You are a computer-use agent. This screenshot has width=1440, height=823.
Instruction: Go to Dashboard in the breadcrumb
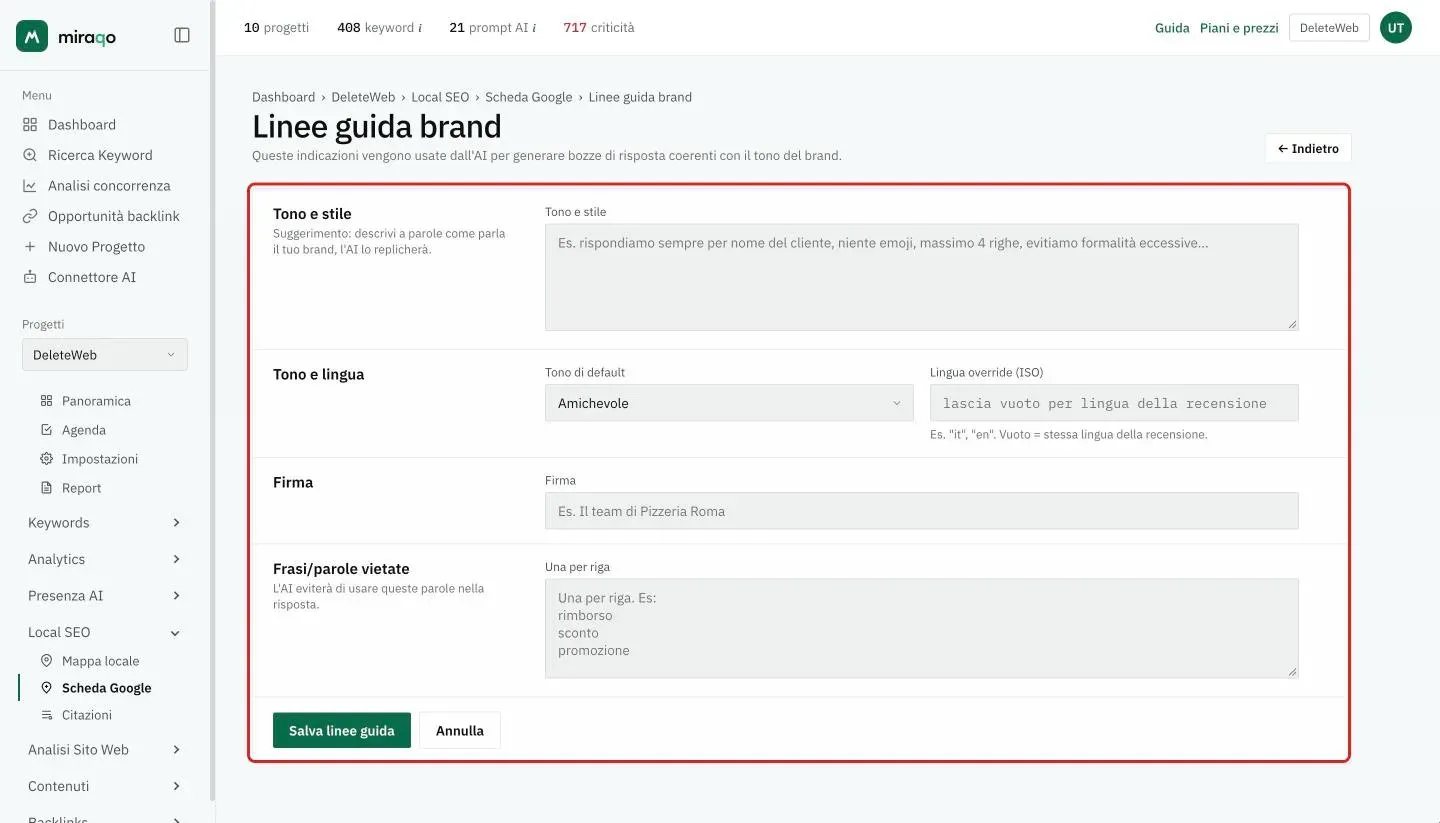283,97
